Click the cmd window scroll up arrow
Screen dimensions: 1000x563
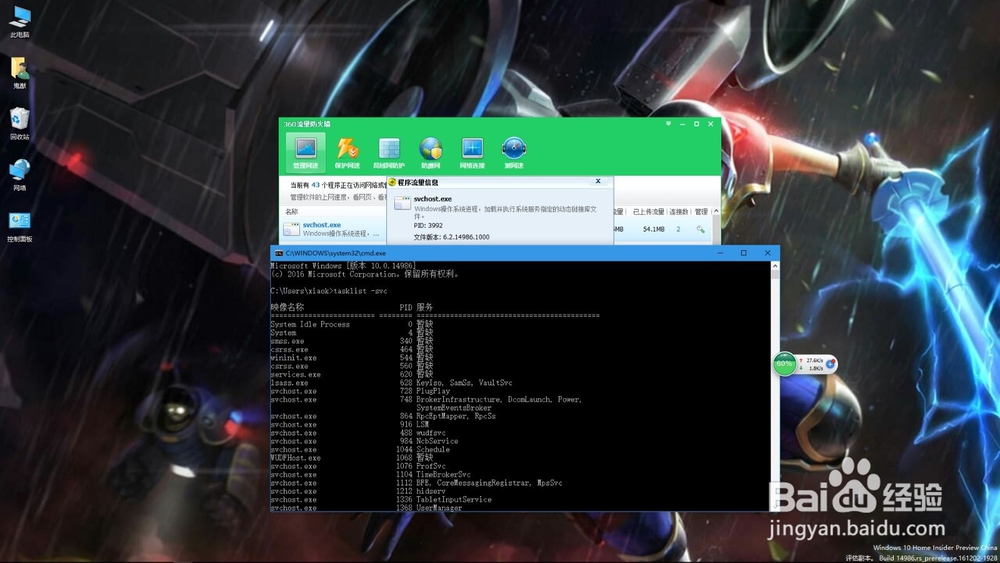(x=775, y=266)
